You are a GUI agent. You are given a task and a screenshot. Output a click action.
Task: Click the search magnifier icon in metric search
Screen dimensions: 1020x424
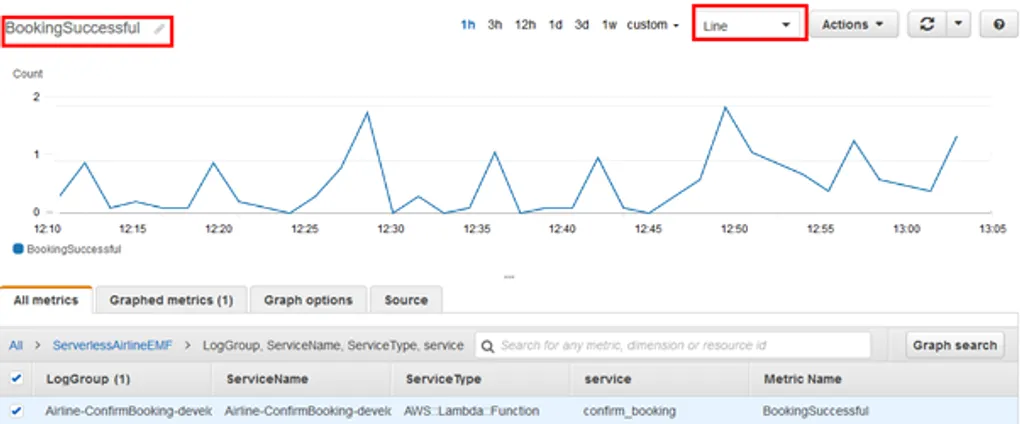click(488, 346)
